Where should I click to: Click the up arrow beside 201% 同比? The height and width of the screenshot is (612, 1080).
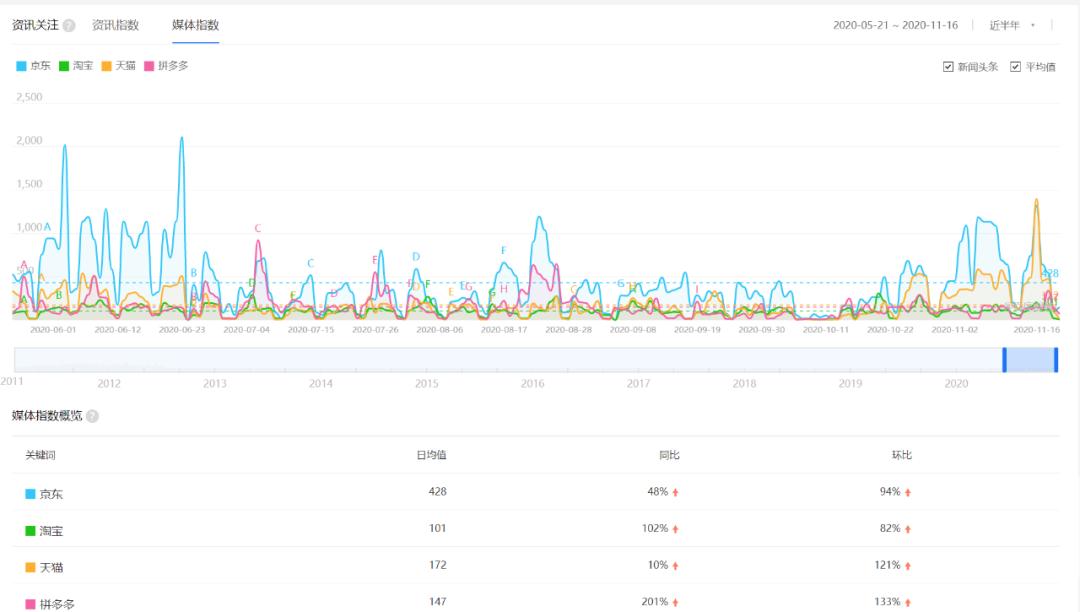pos(676,602)
